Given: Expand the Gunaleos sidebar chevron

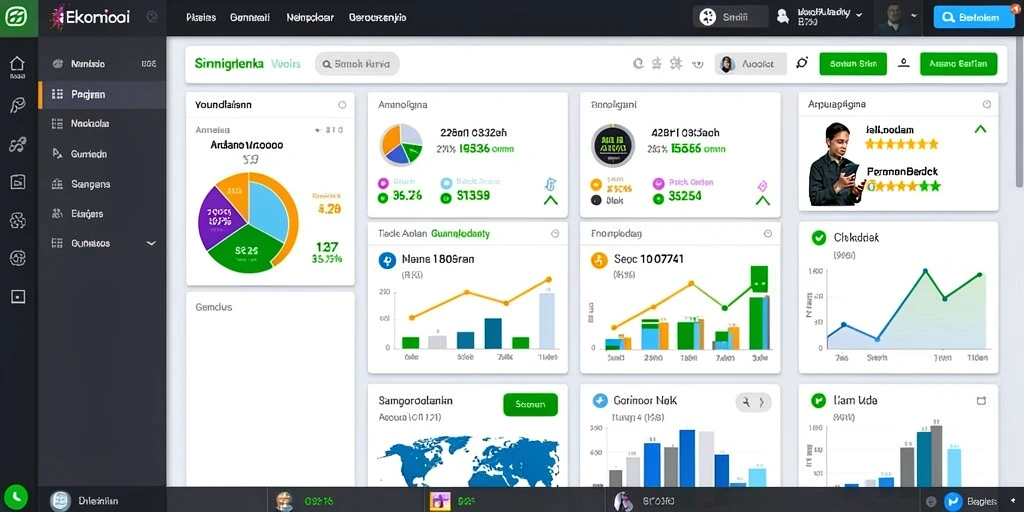Looking at the screenshot, I should (x=151, y=243).
